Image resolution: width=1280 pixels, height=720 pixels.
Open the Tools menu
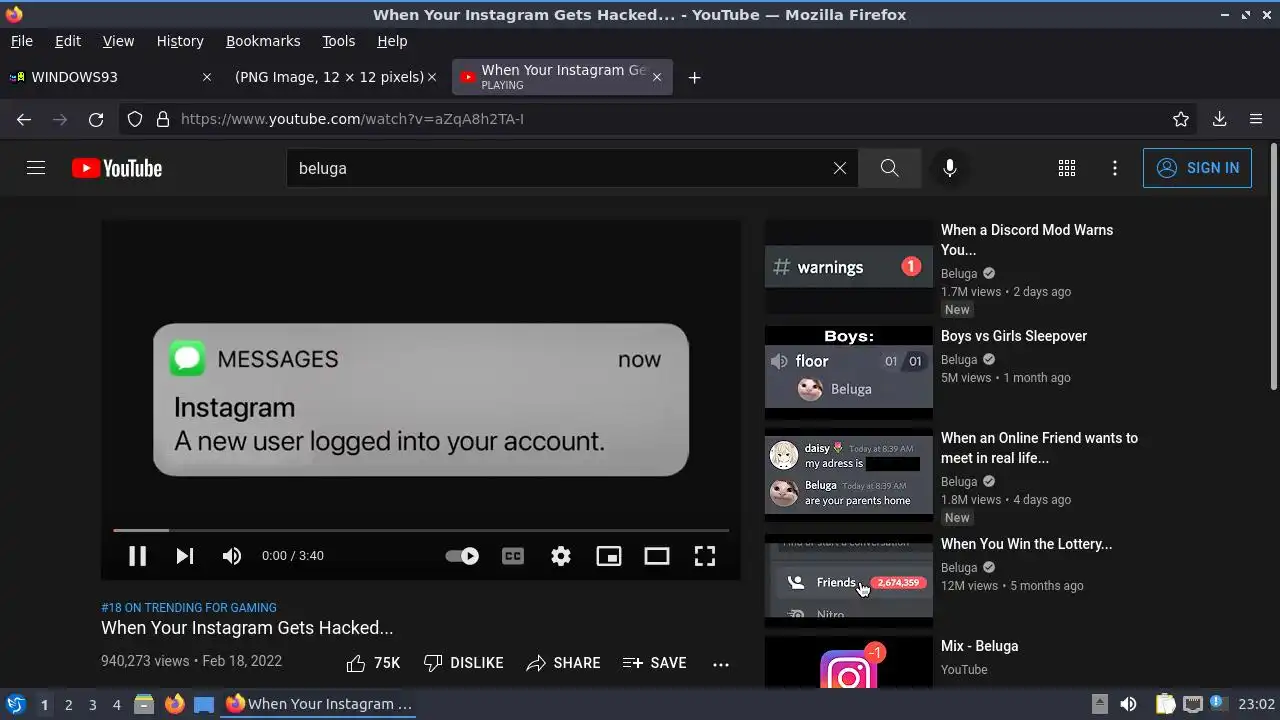coord(338,41)
